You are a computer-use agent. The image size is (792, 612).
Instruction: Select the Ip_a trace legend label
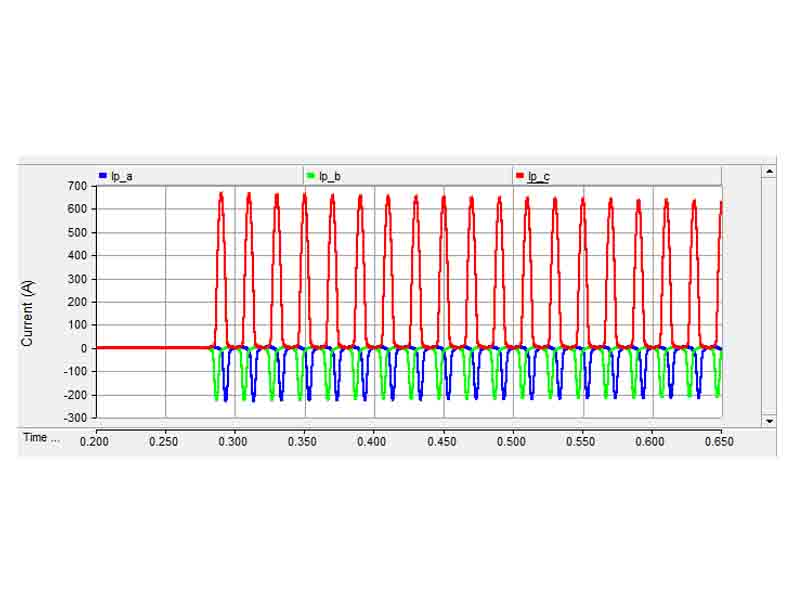click(122, 177)
